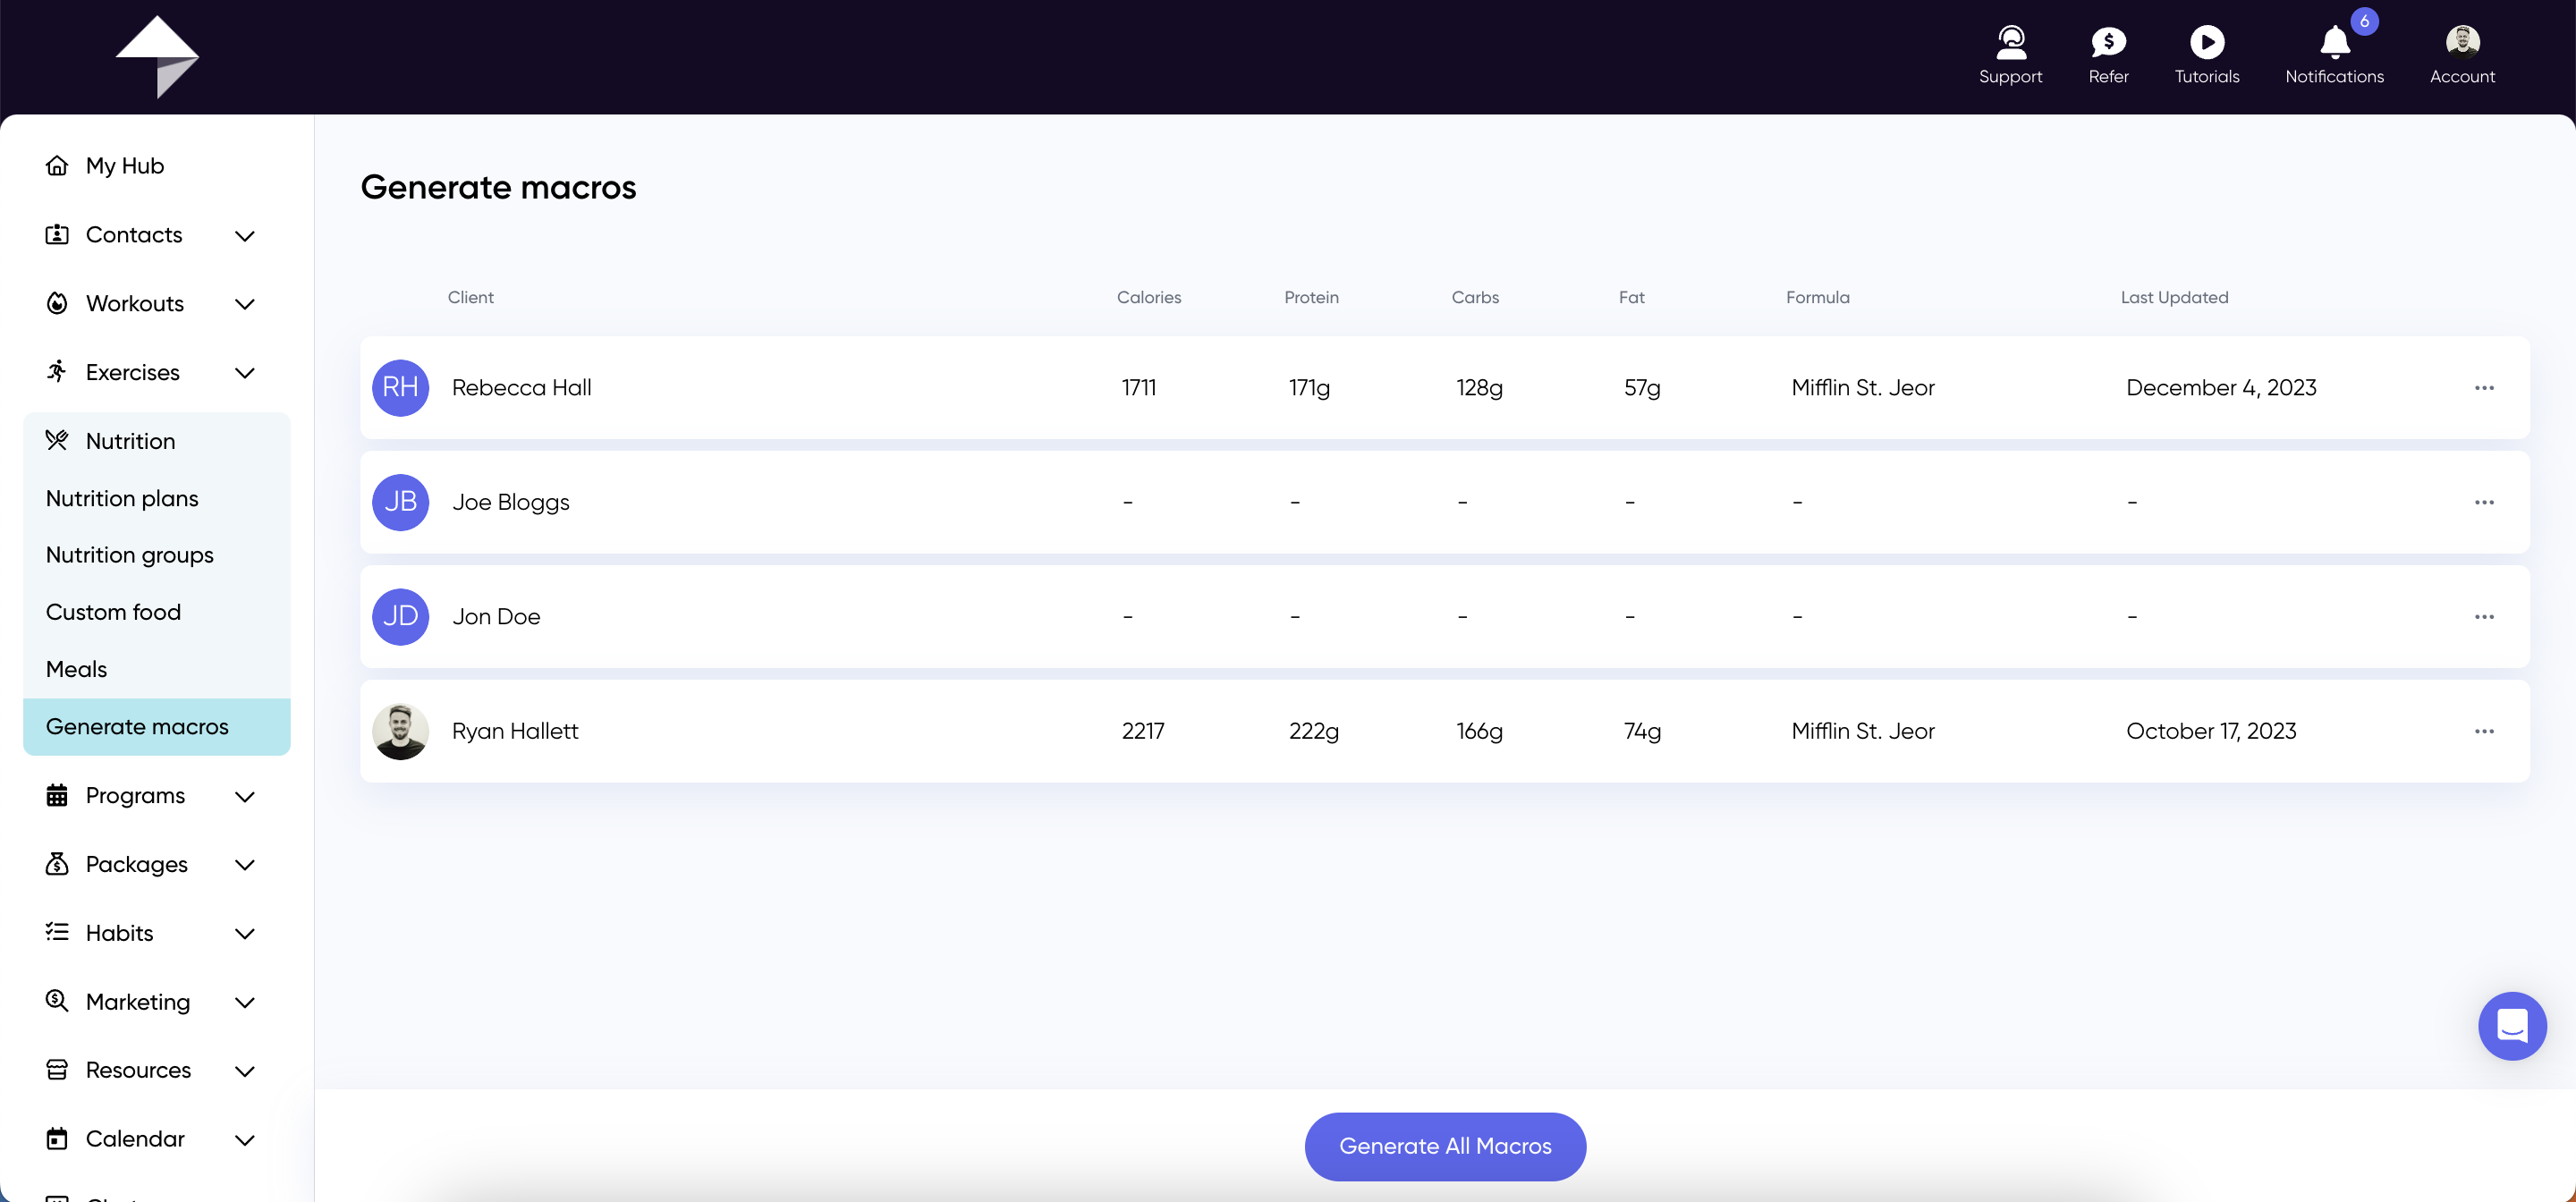2576x1202 pixels.
Task: Click the My Hub home icon
Action: 57,165
